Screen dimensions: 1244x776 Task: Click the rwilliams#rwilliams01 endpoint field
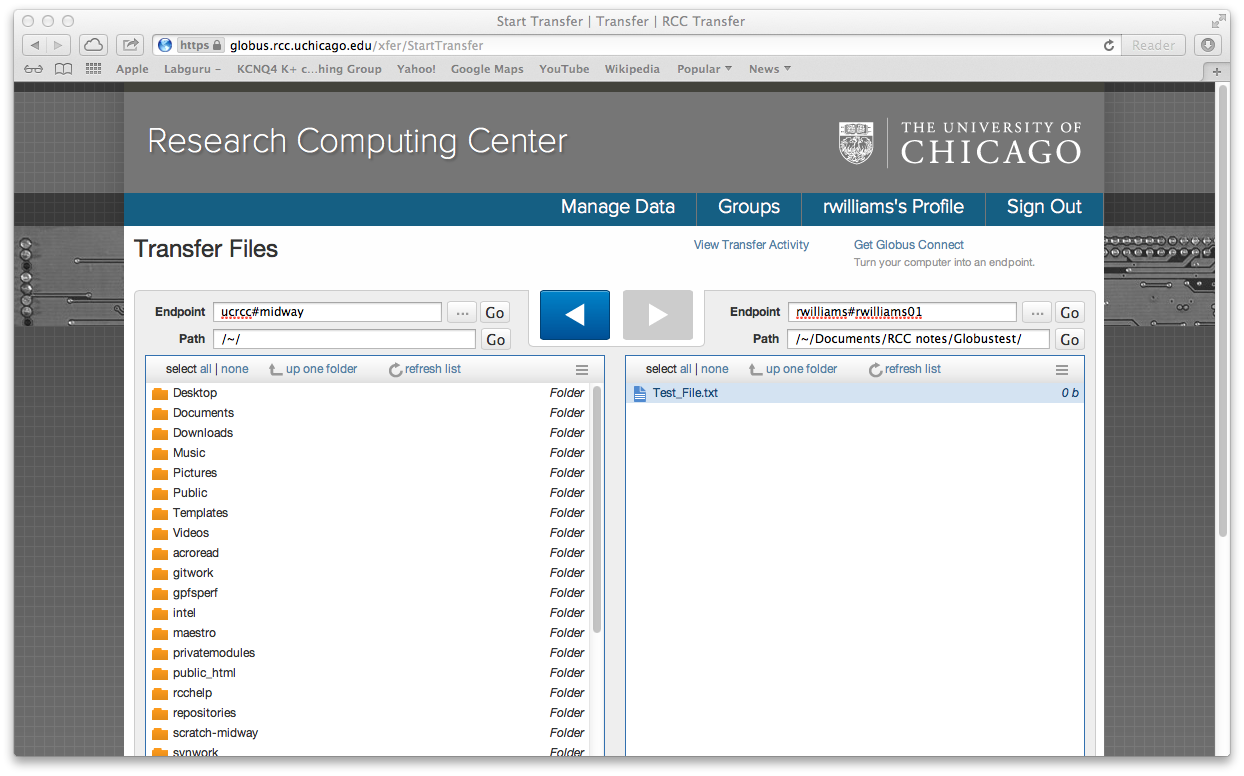pyautogui.click(x=902, y=312)
